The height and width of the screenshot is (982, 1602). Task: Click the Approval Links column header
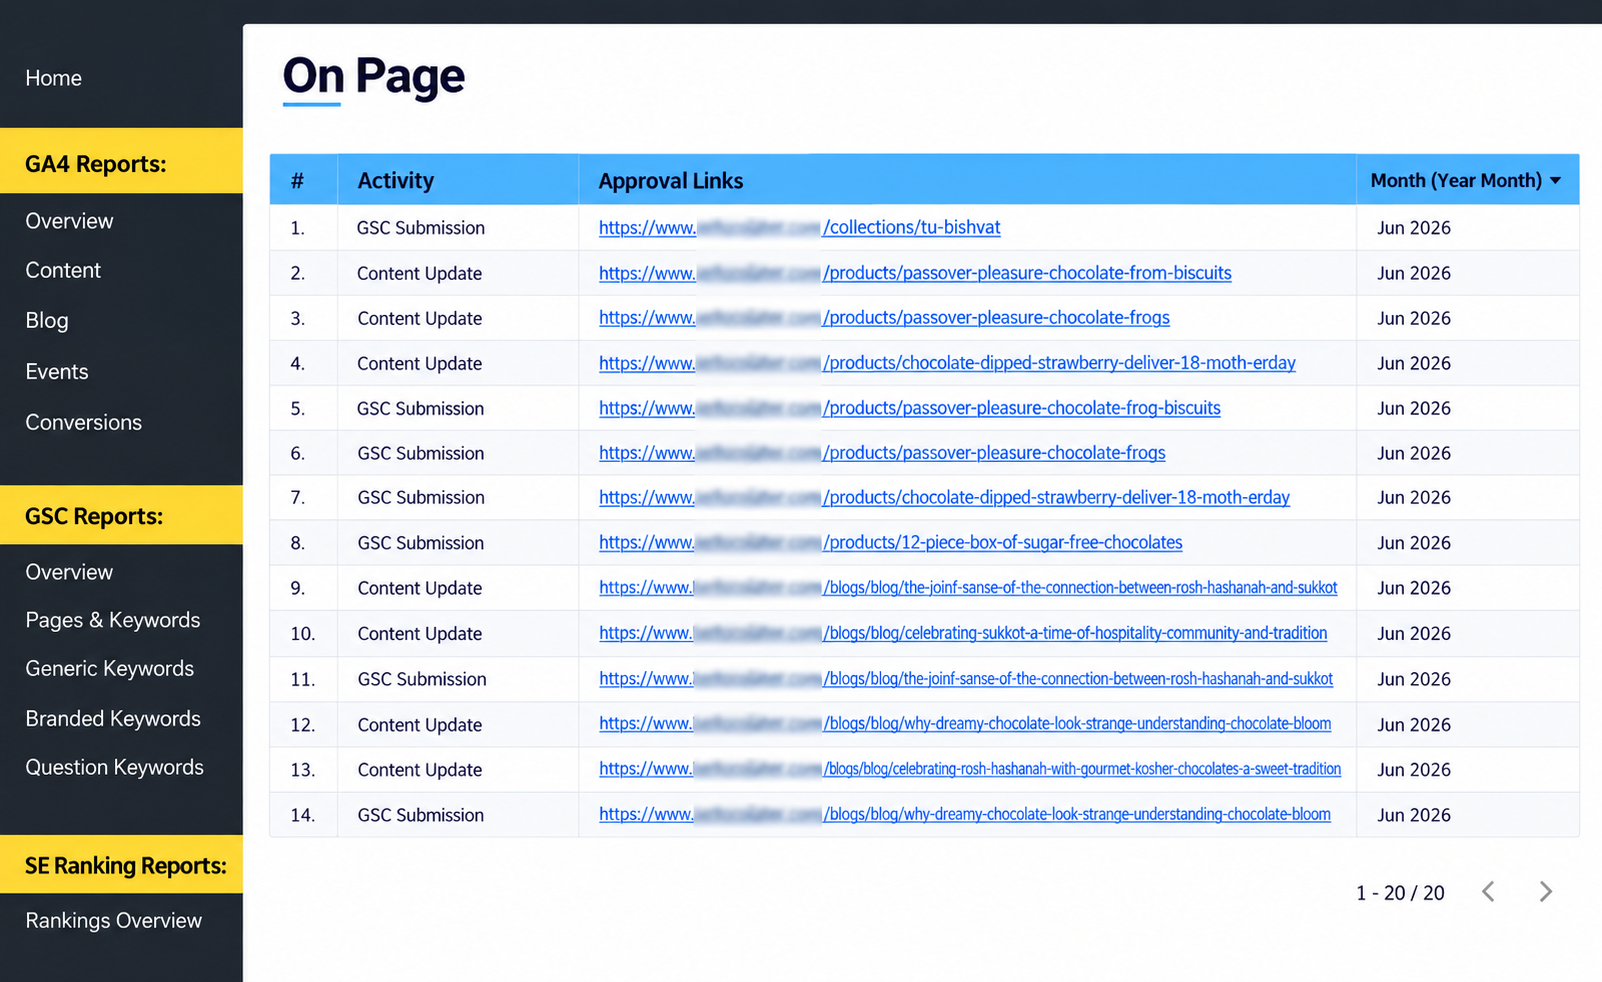[671, 181]
